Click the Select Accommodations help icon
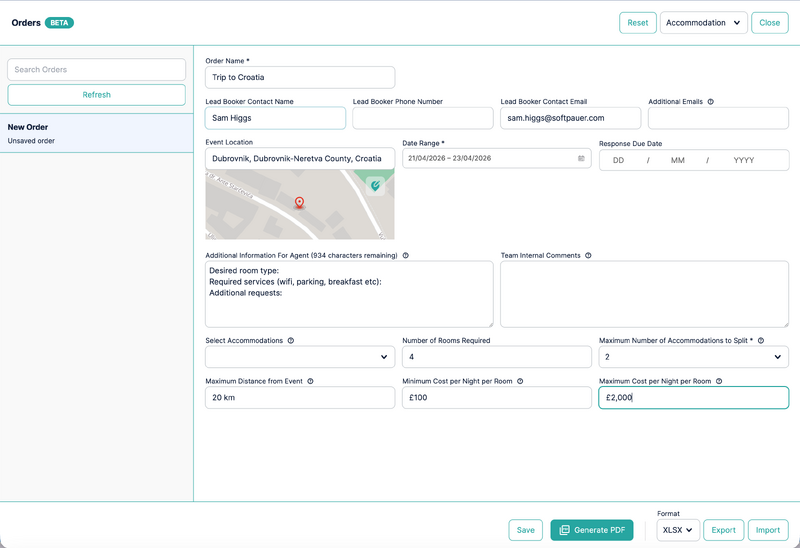 pyautogui.click(x=291, y=340)
